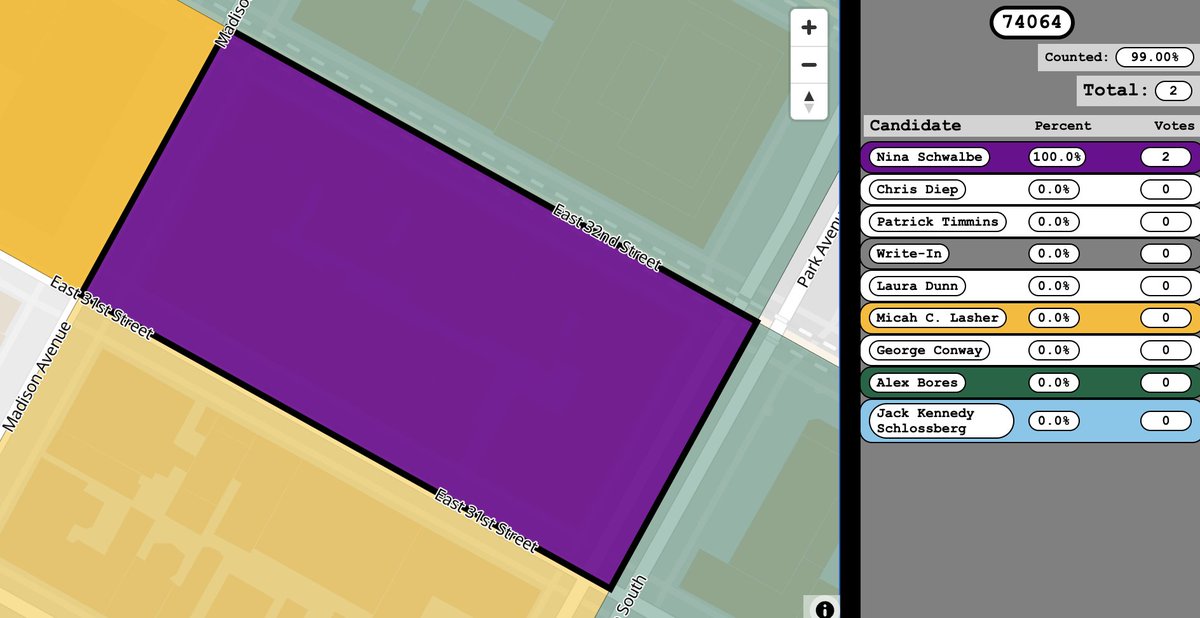The height and width of the screenshot is (618, 1200).
Task: Click Write-In's vote count 0
Action: click(x=1166, y=253)
